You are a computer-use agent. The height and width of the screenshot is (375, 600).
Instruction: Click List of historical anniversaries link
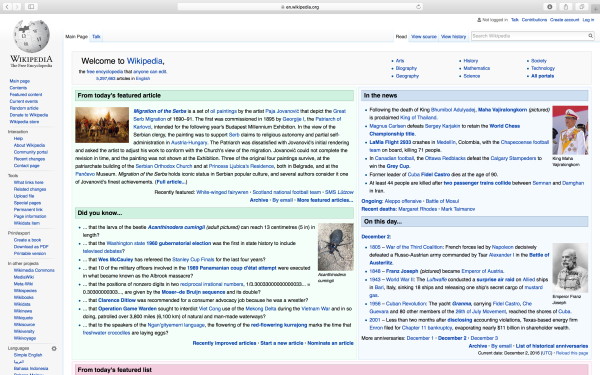552,346
